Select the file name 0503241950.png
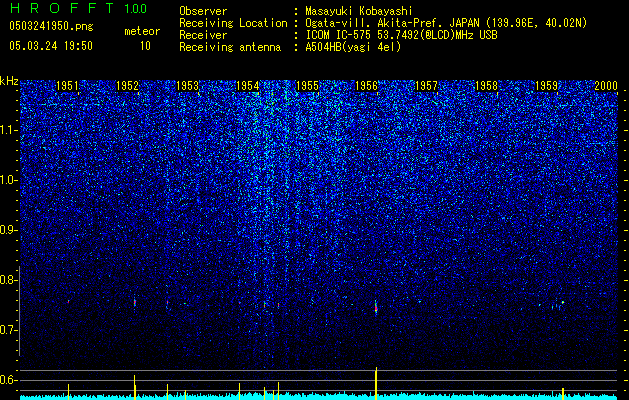629x400 pixels. tap(51, 26)
